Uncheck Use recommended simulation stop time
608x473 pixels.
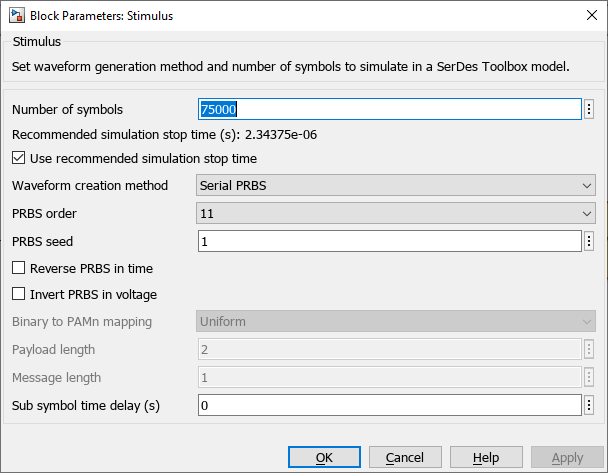(x=18, y=158)
